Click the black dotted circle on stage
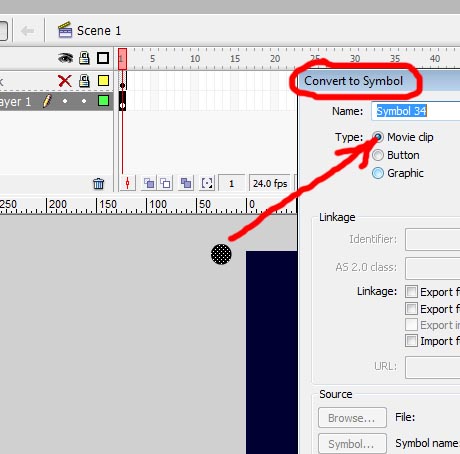The image size is (460, 454). (221, 254)
